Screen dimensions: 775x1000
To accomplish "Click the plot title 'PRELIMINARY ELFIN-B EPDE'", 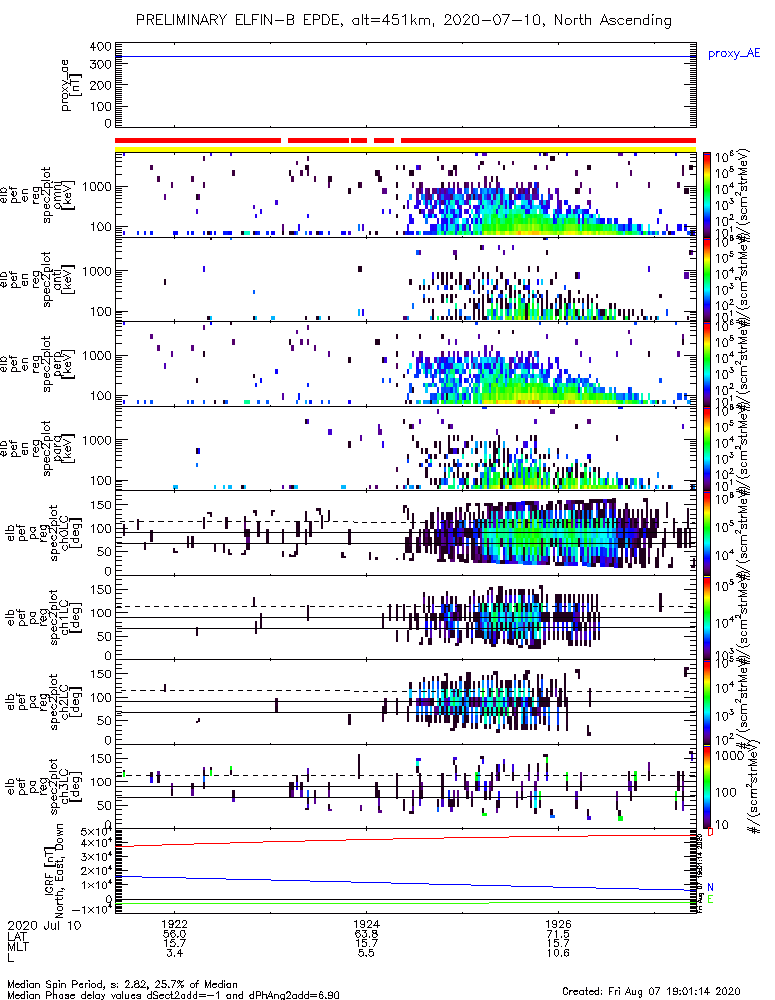I will [240, 20].
